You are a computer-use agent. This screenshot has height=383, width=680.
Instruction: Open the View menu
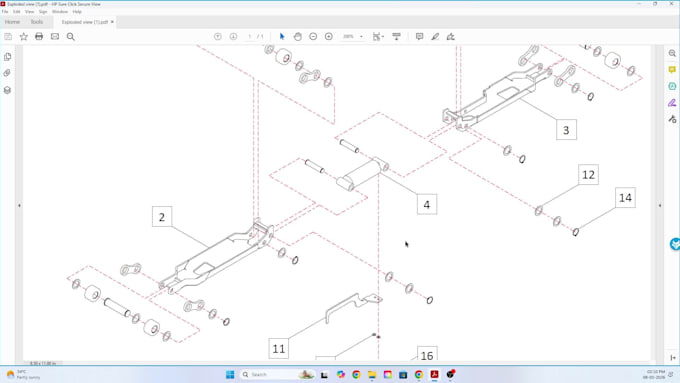[29, 12]
